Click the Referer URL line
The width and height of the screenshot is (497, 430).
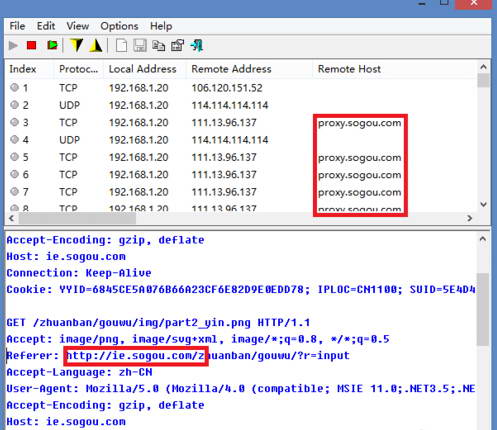tap(178, 356)
